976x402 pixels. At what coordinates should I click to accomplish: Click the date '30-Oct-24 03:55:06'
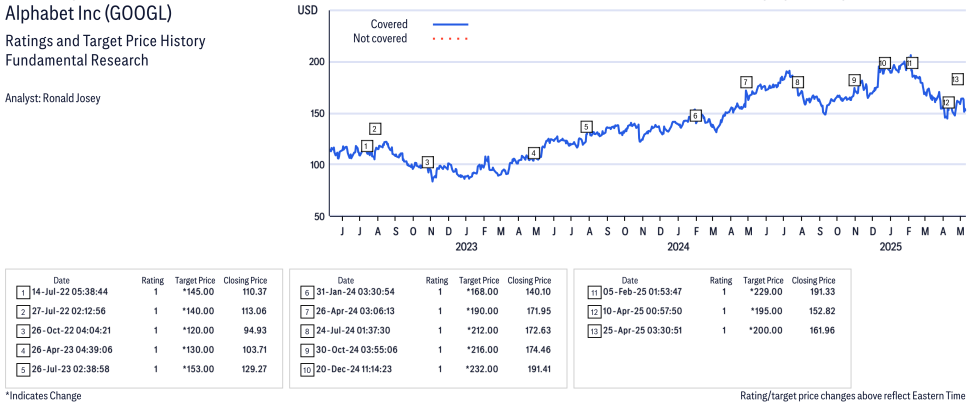tap(355, 350)
